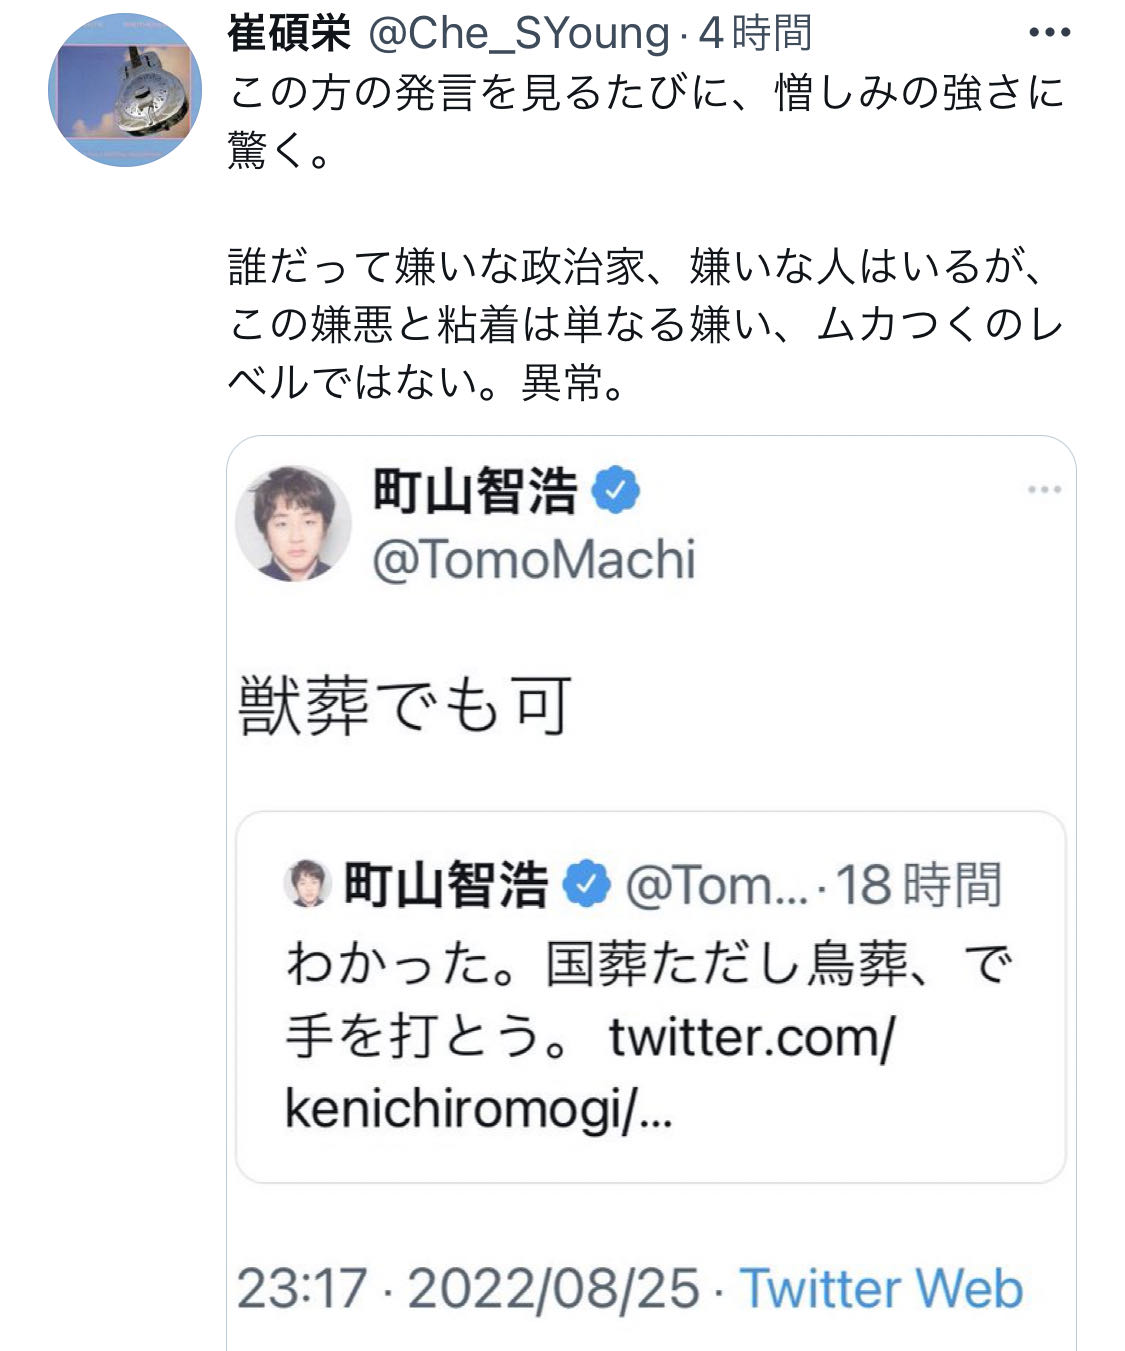Click the small 町山智浩 avatar in the quoted tweet
1125x1351 pixels.
point(308,884)
